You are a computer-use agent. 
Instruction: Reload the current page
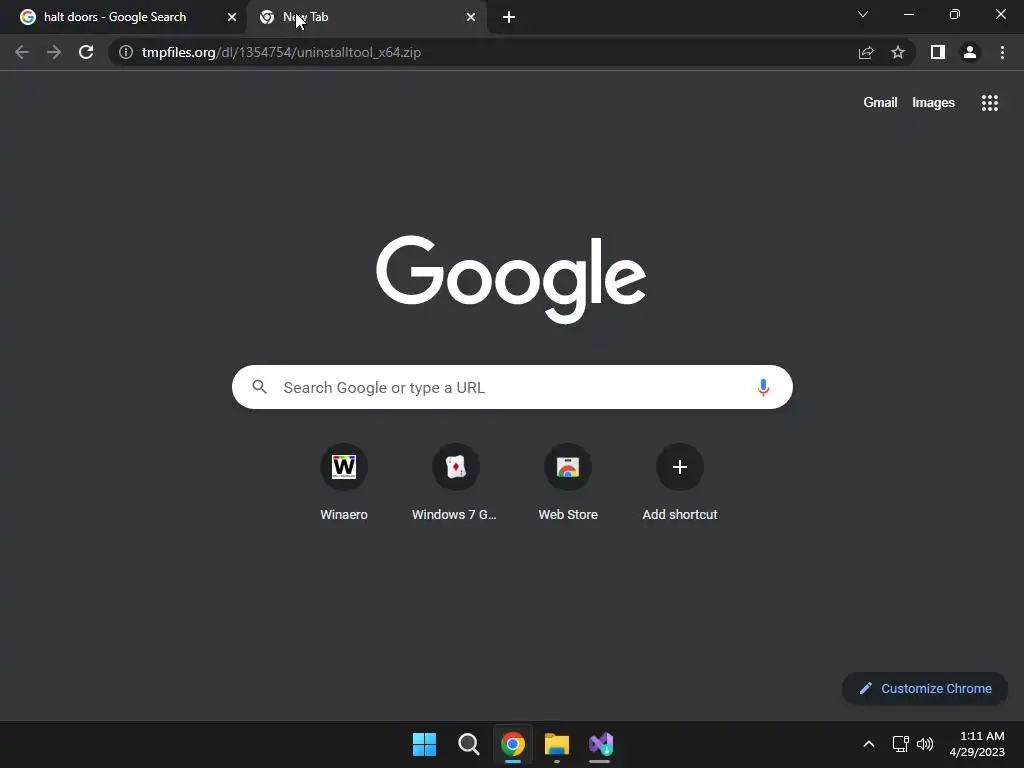click(86, 52)
